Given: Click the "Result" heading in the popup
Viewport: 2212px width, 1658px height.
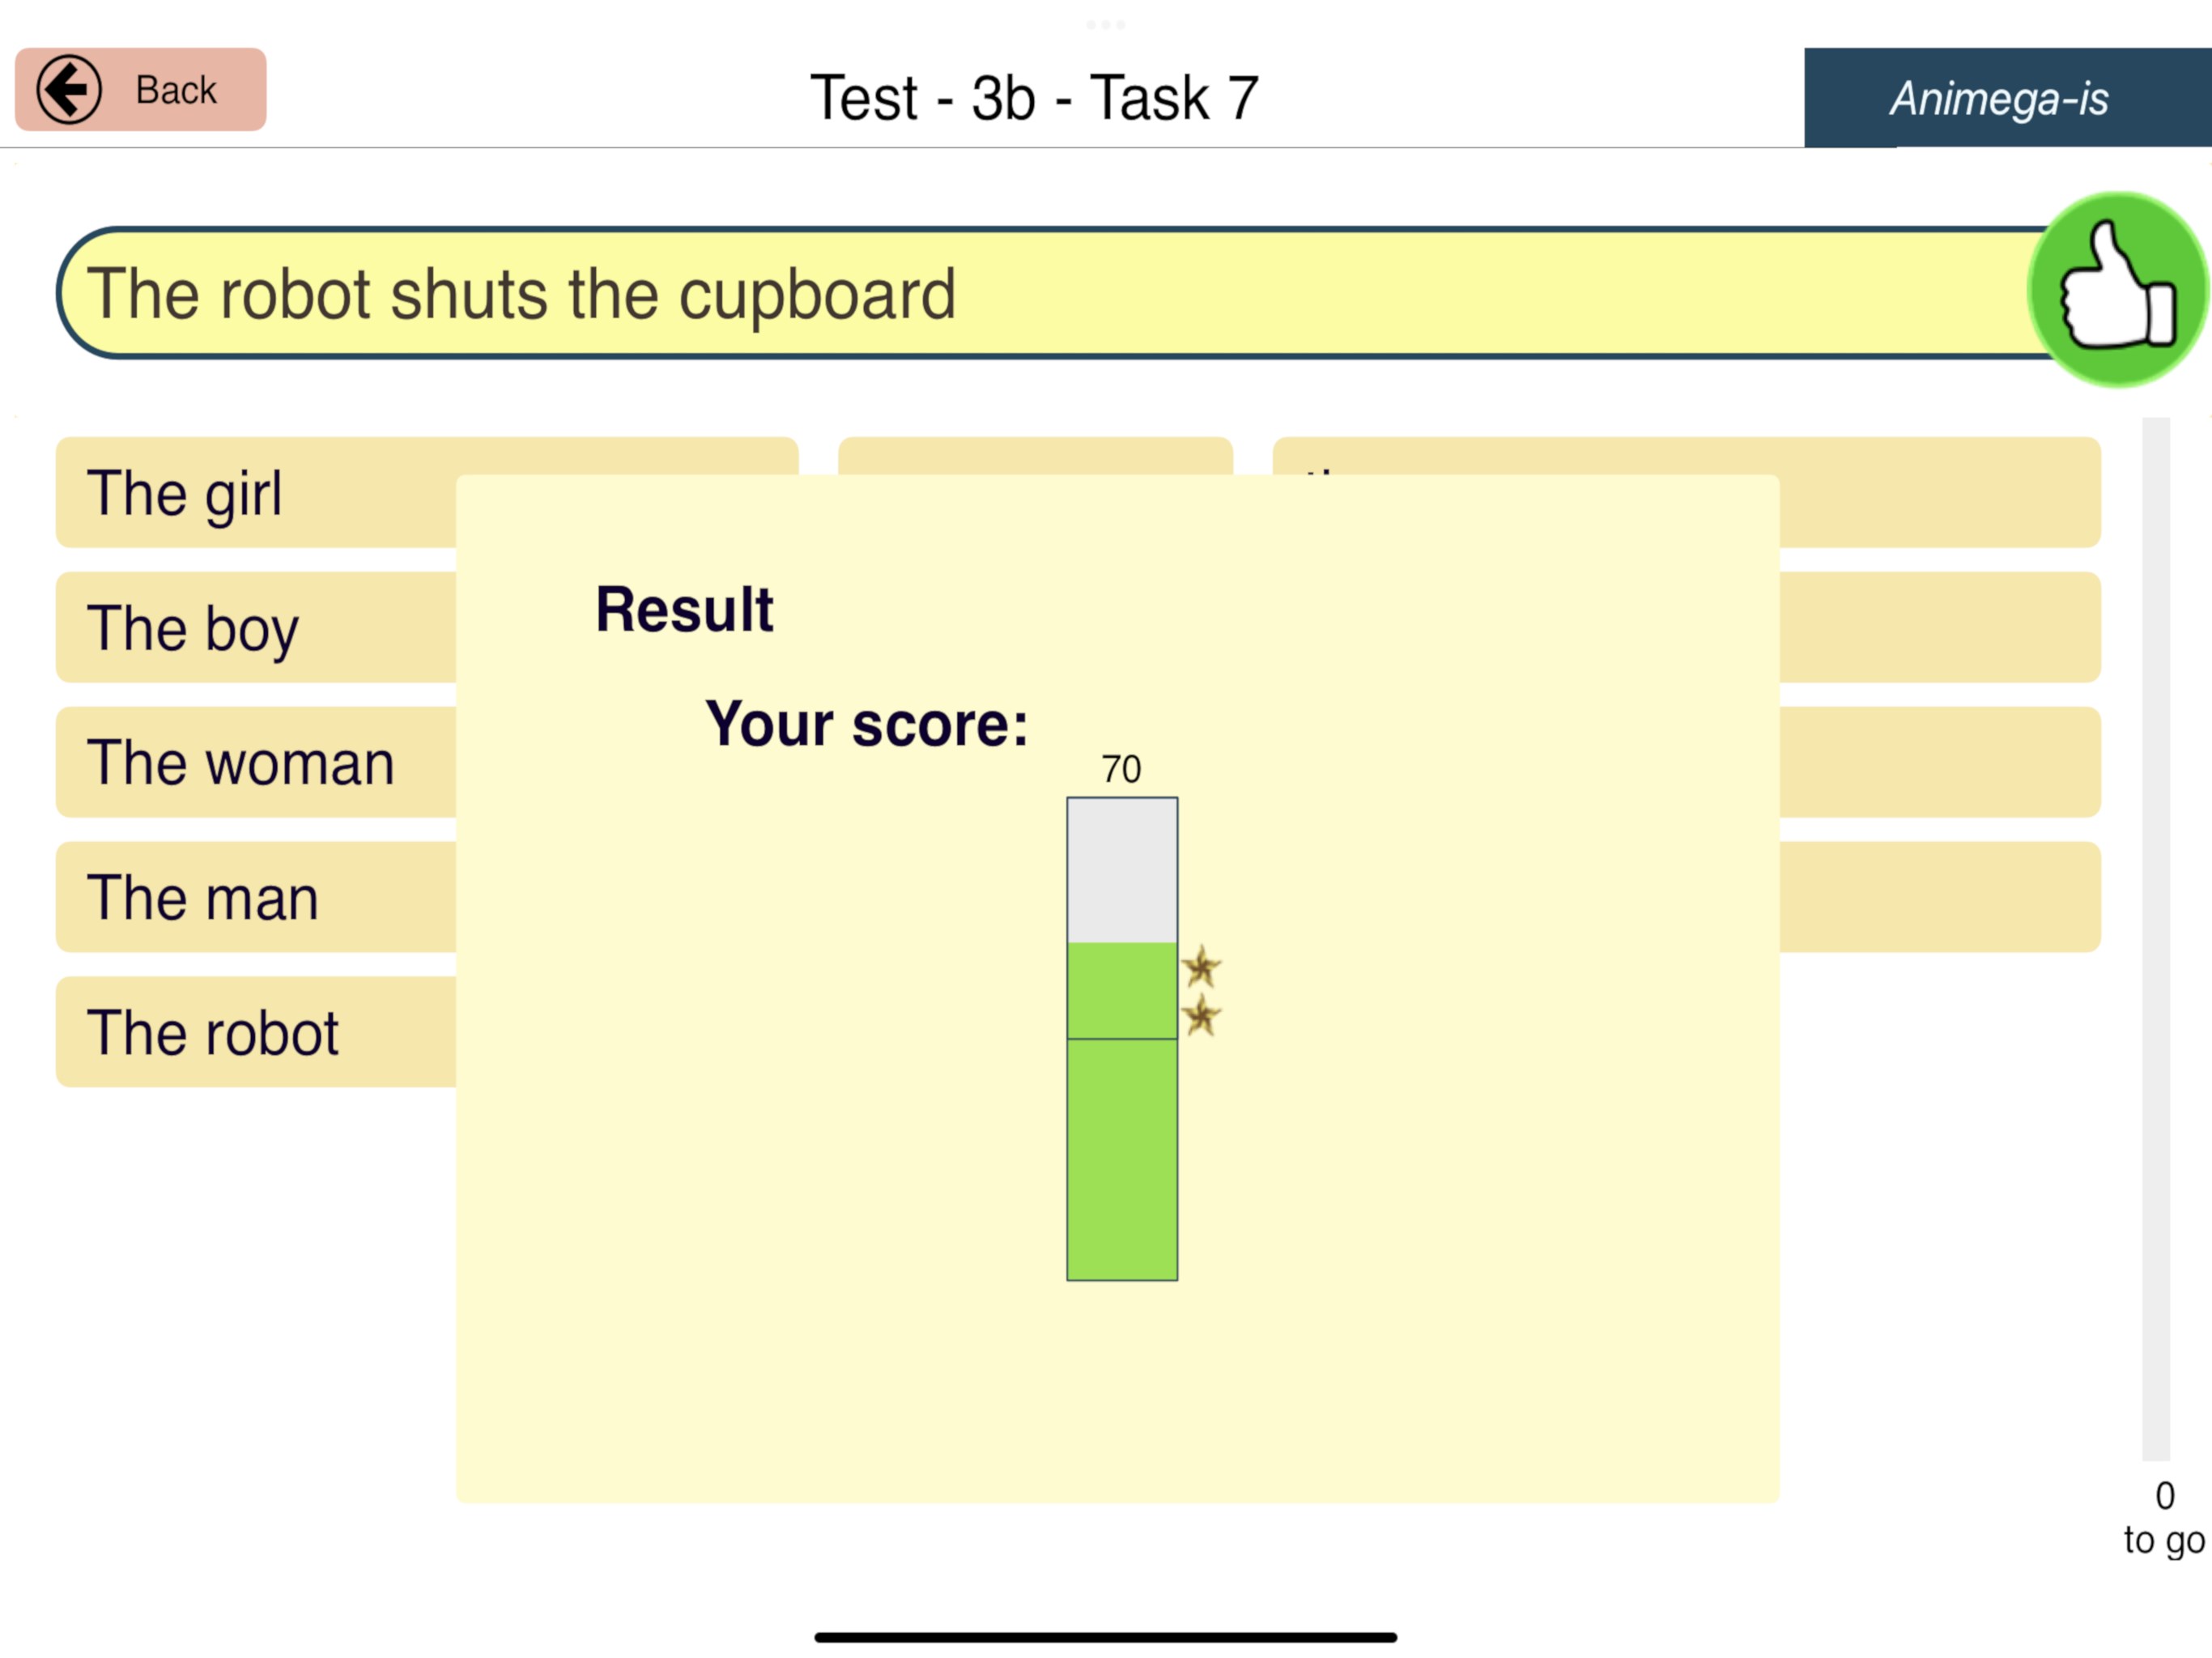Looking at the screenshot, I should click(684, 610).
